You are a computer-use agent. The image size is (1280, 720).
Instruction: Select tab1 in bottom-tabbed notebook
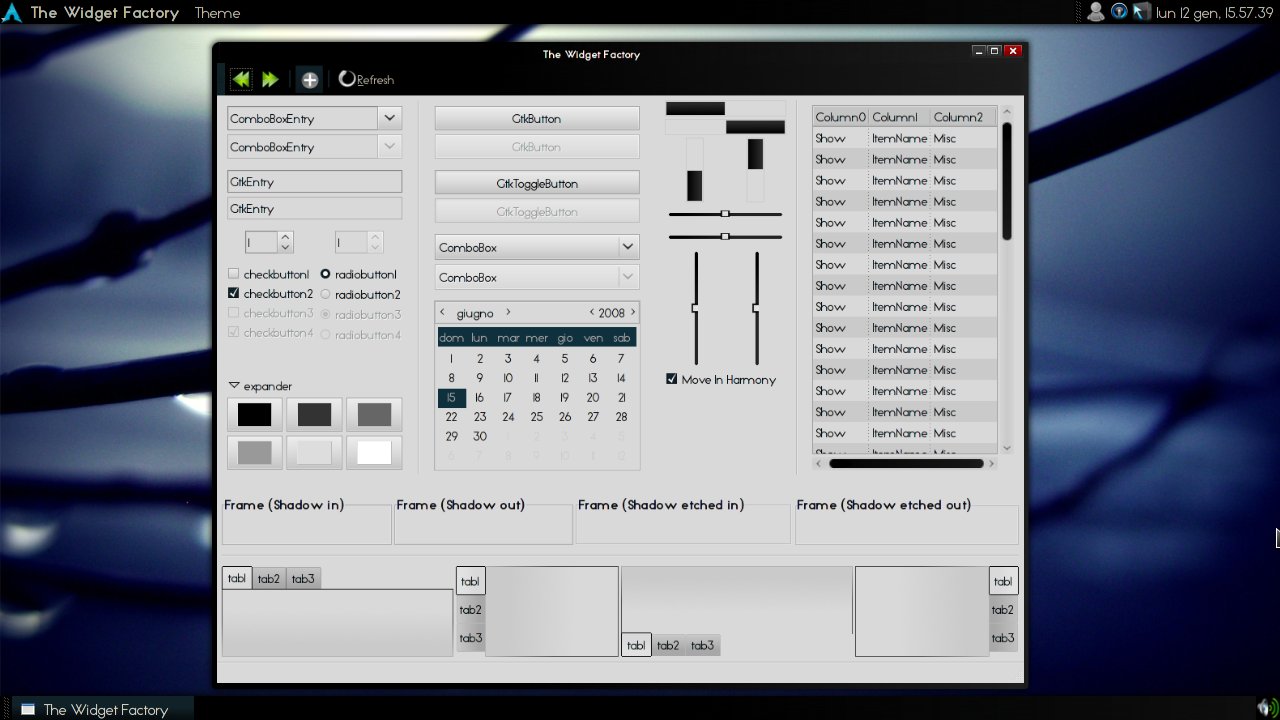click(636, 645)
